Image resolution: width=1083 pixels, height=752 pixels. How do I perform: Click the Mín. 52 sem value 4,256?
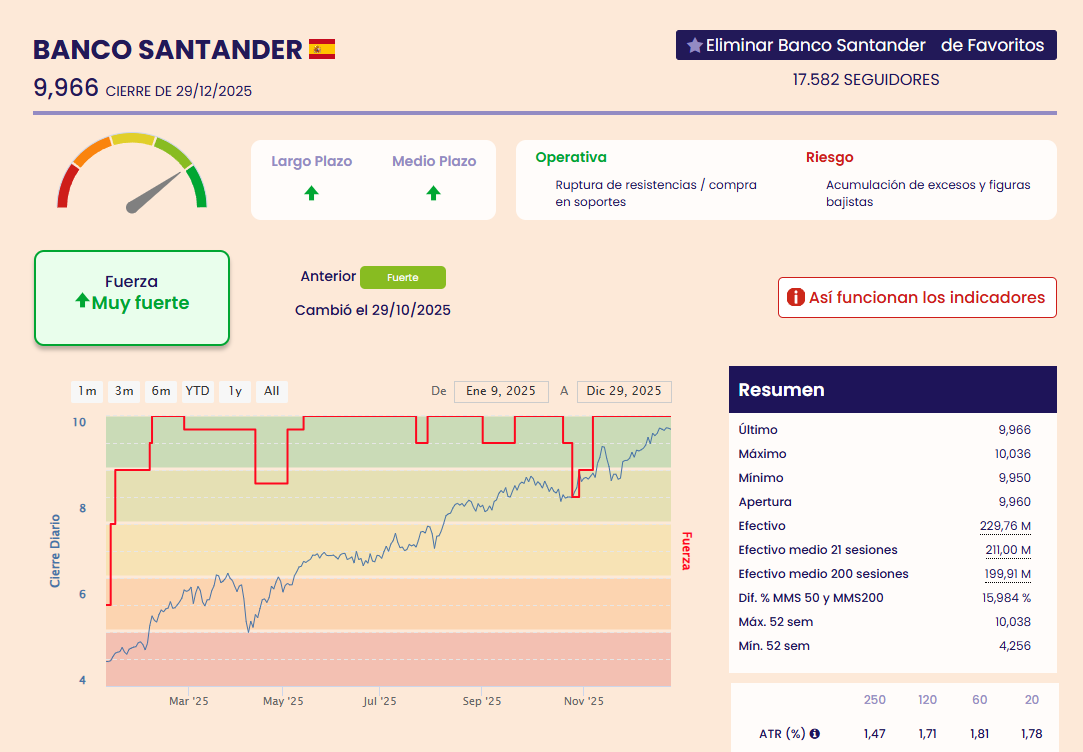tap(1015, 646)
